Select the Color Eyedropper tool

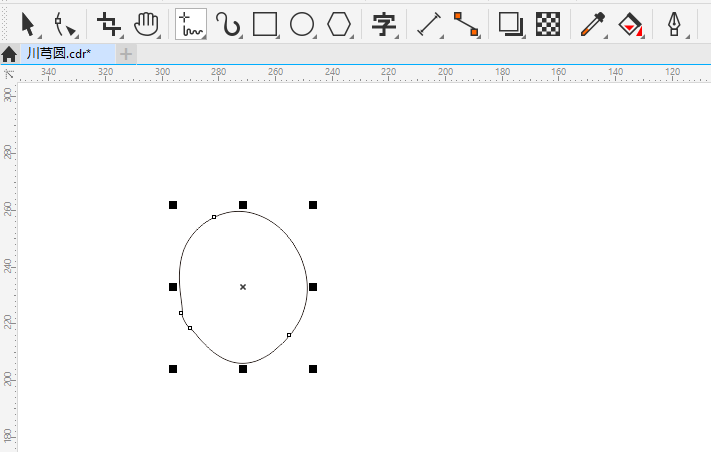[x=593, y=24]
